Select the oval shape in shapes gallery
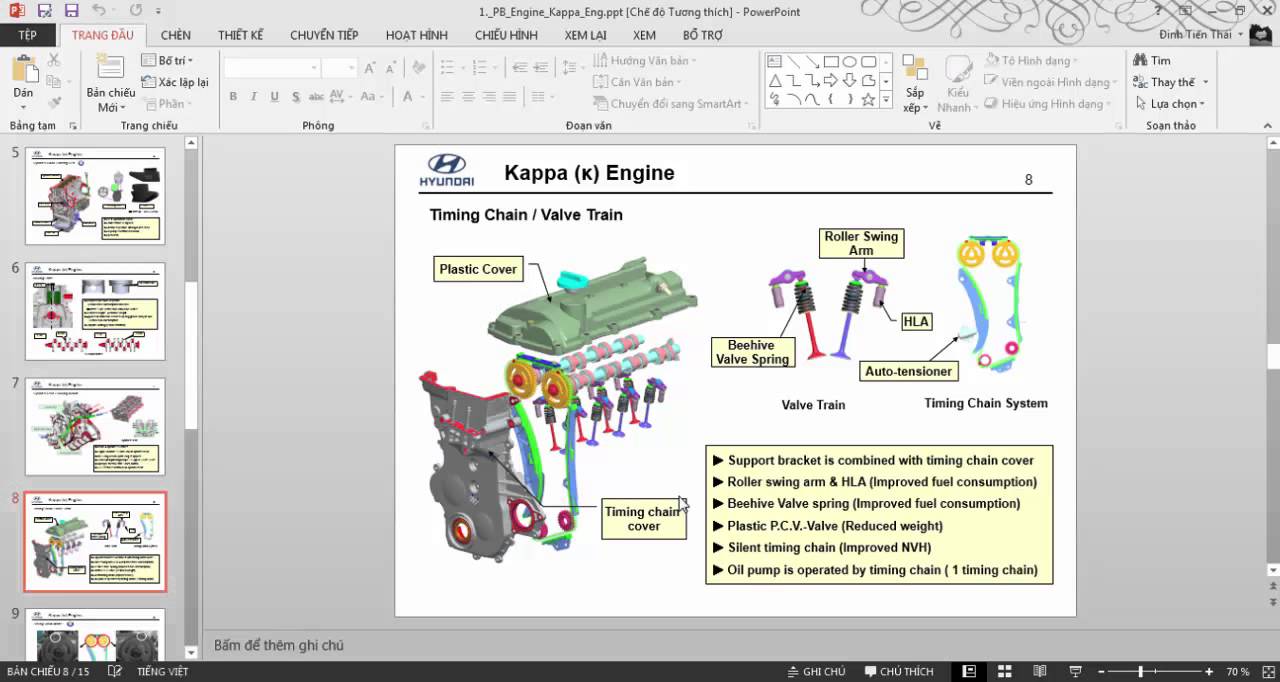1280x682 pixels. coord(850,61)
